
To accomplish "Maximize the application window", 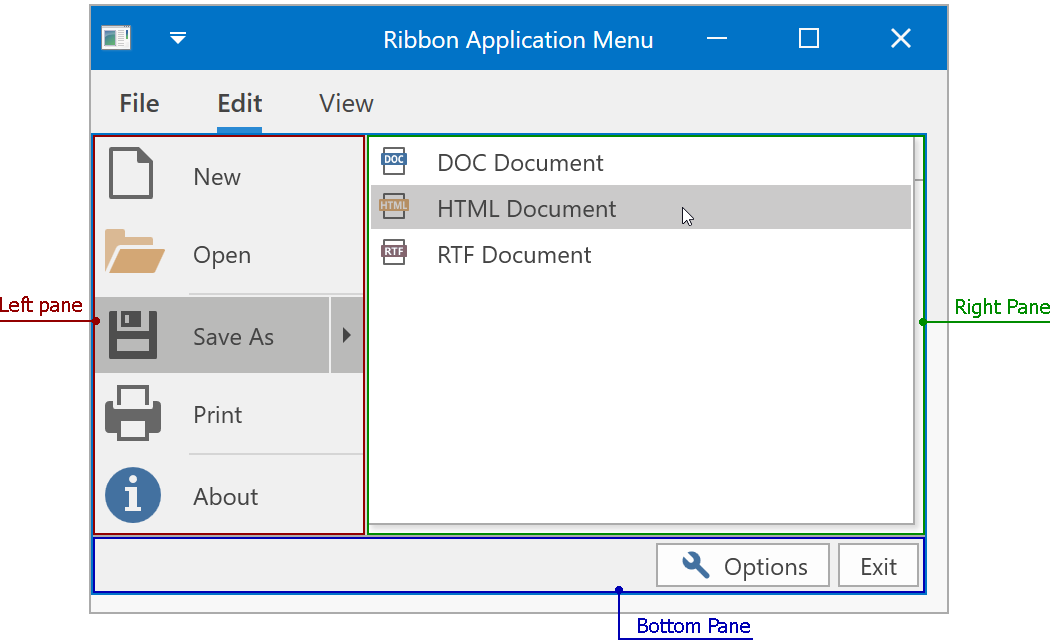I will tap(809, 38).
